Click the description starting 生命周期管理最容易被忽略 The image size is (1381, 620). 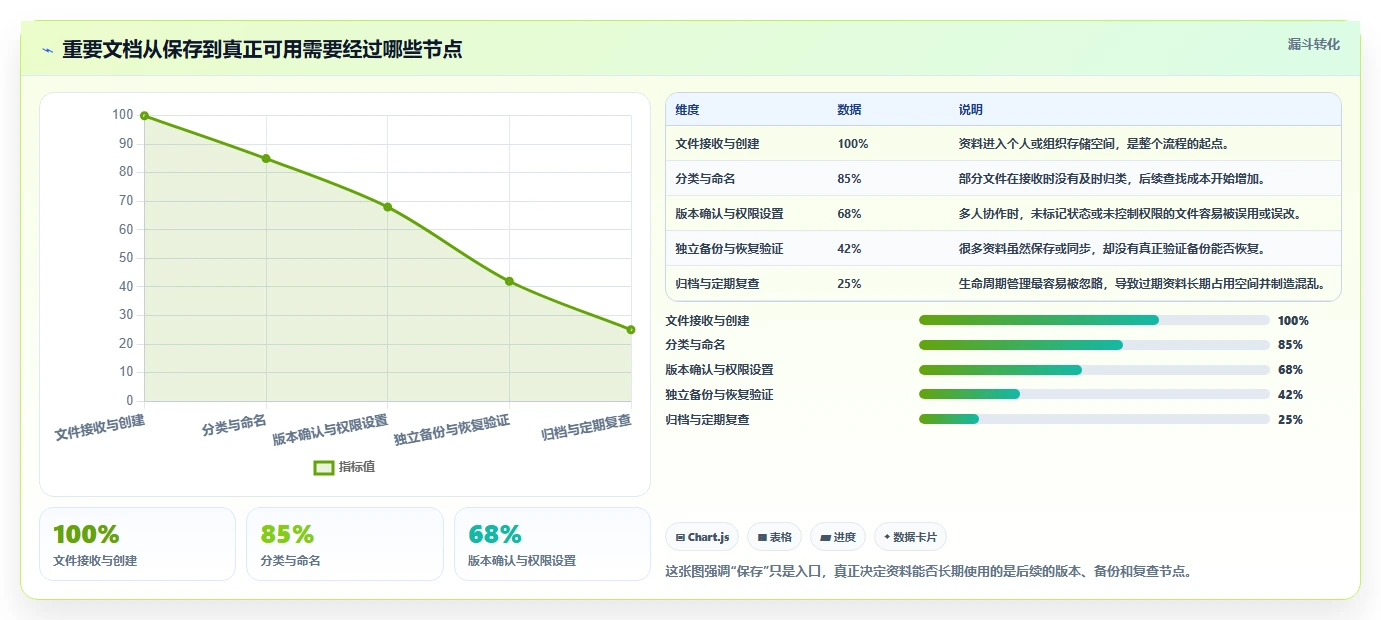pos(1142,284)
